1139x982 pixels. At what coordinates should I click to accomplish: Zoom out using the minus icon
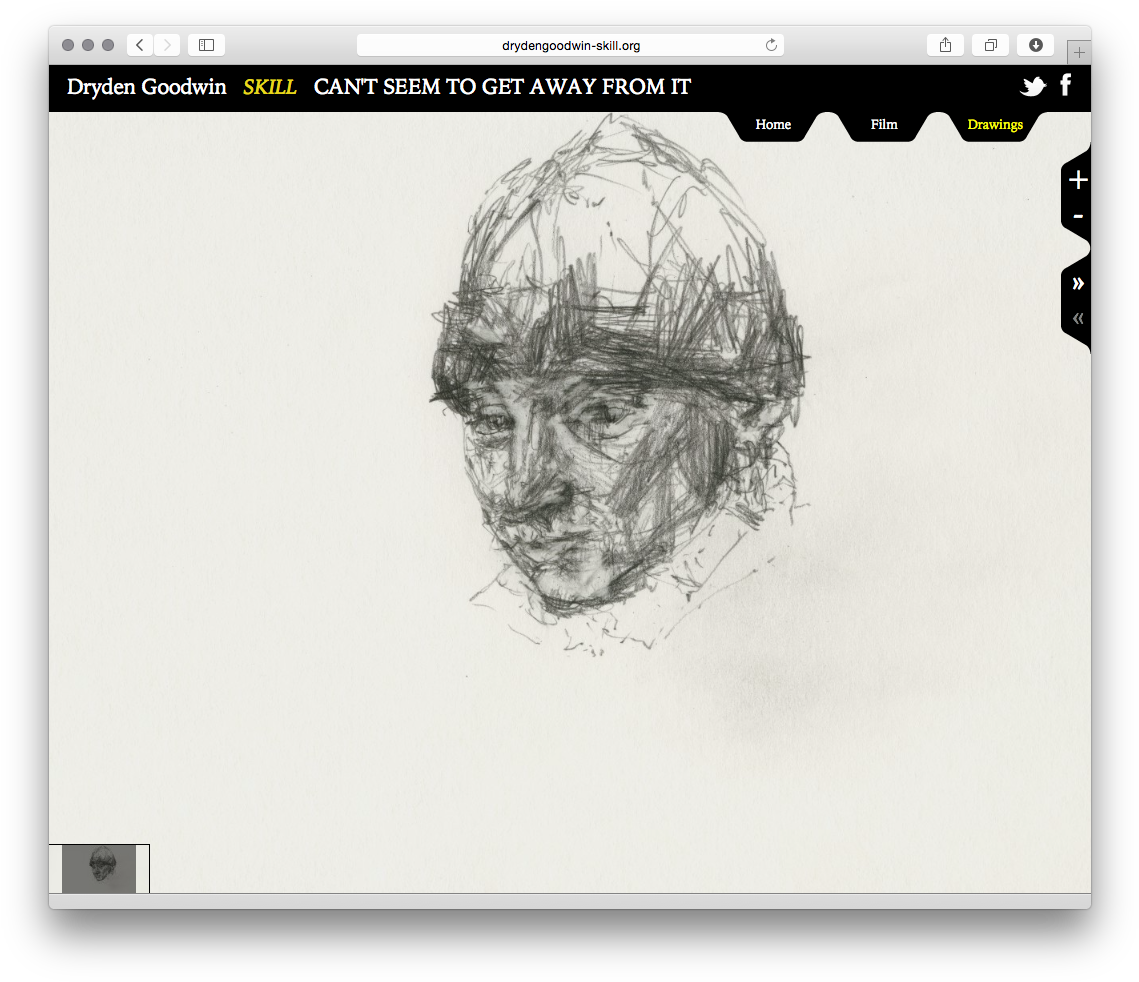pos(1077,216)
